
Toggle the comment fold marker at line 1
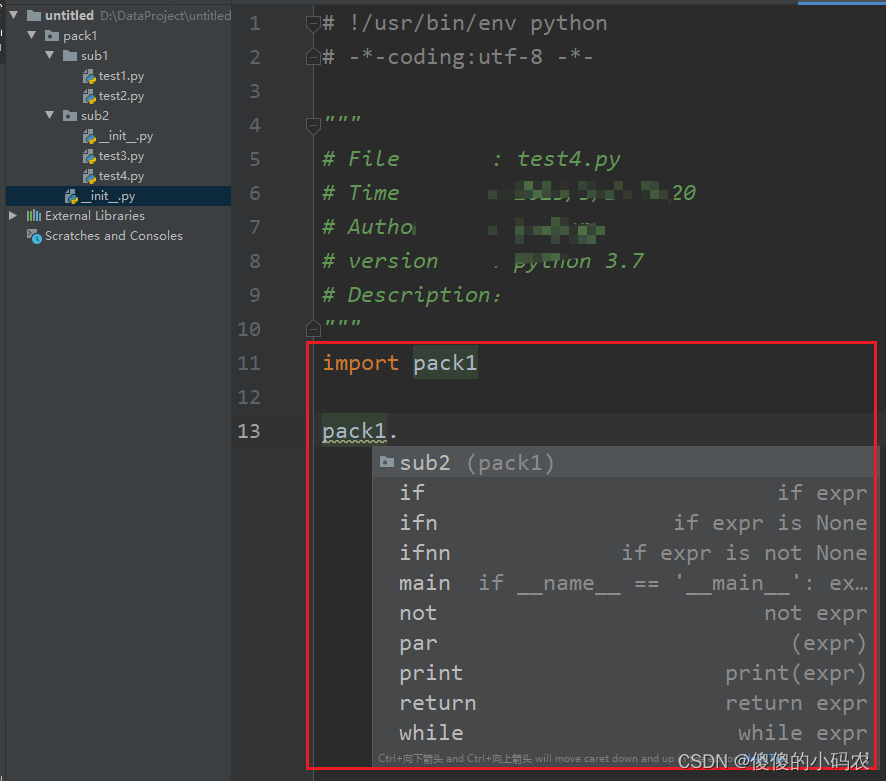coord(313,23)
